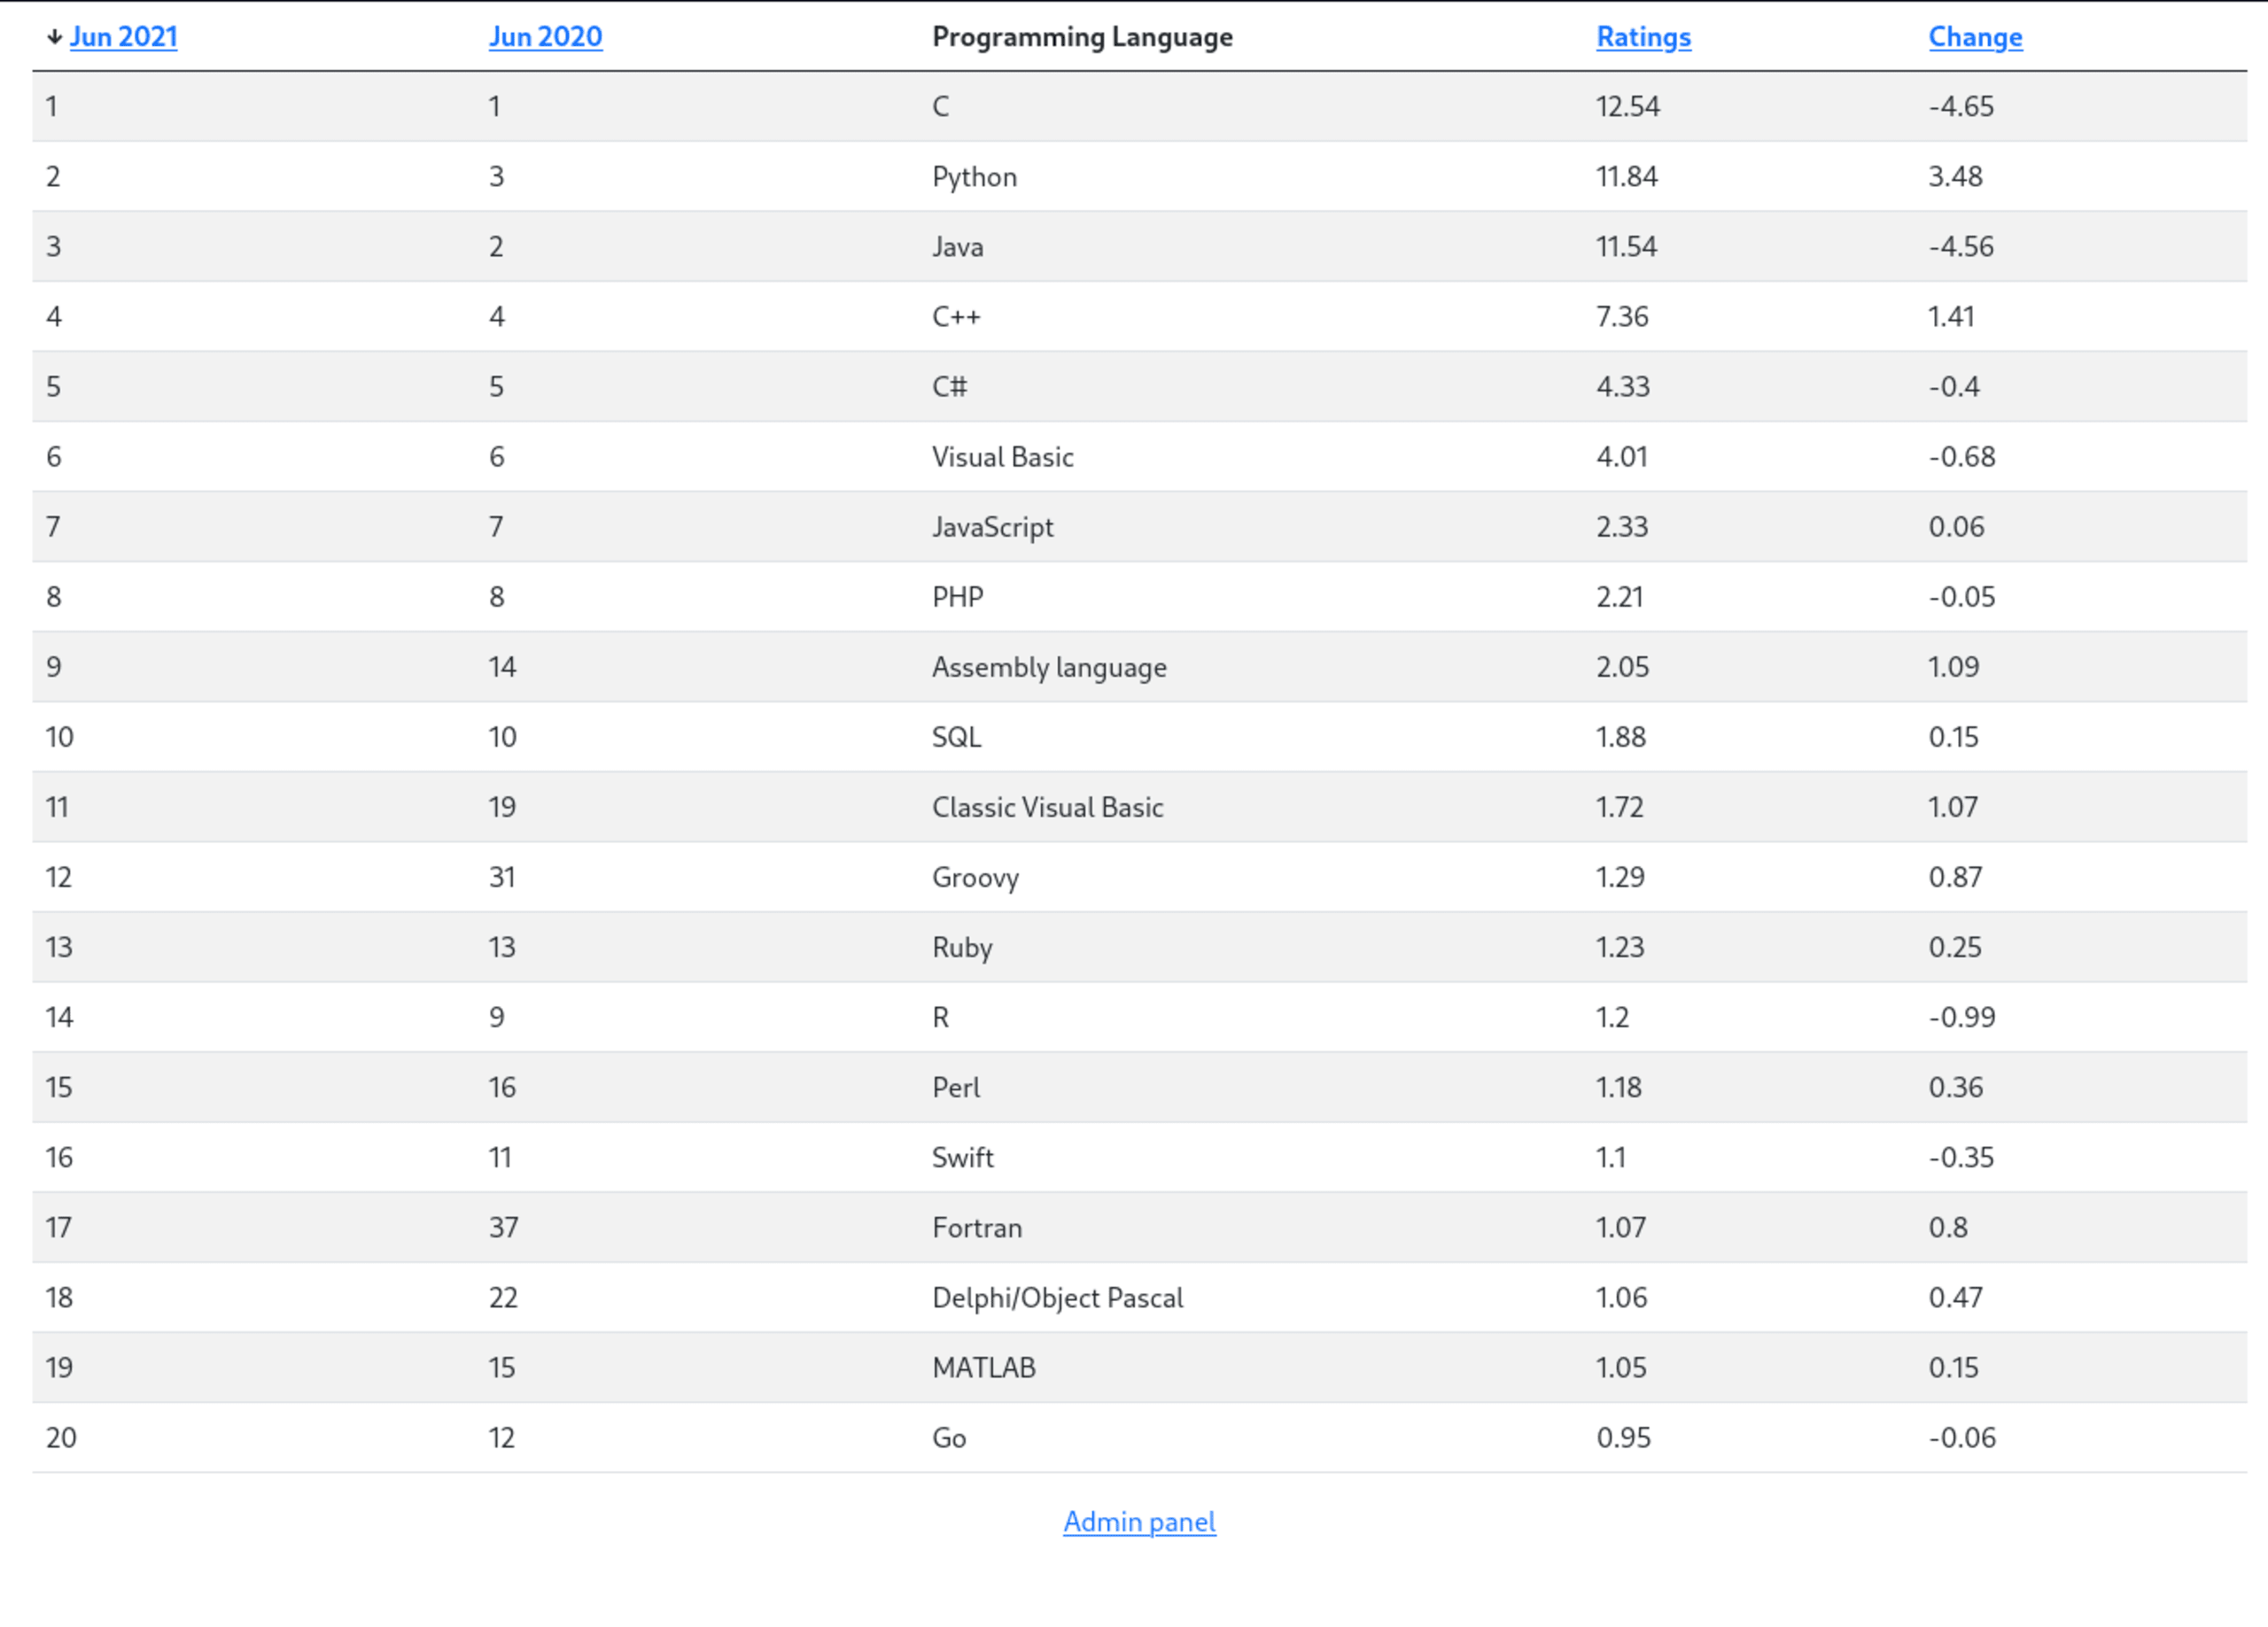Open the Admin panel link
Viewport: 2268px width, 1627px height.
pos(1139,1522)
